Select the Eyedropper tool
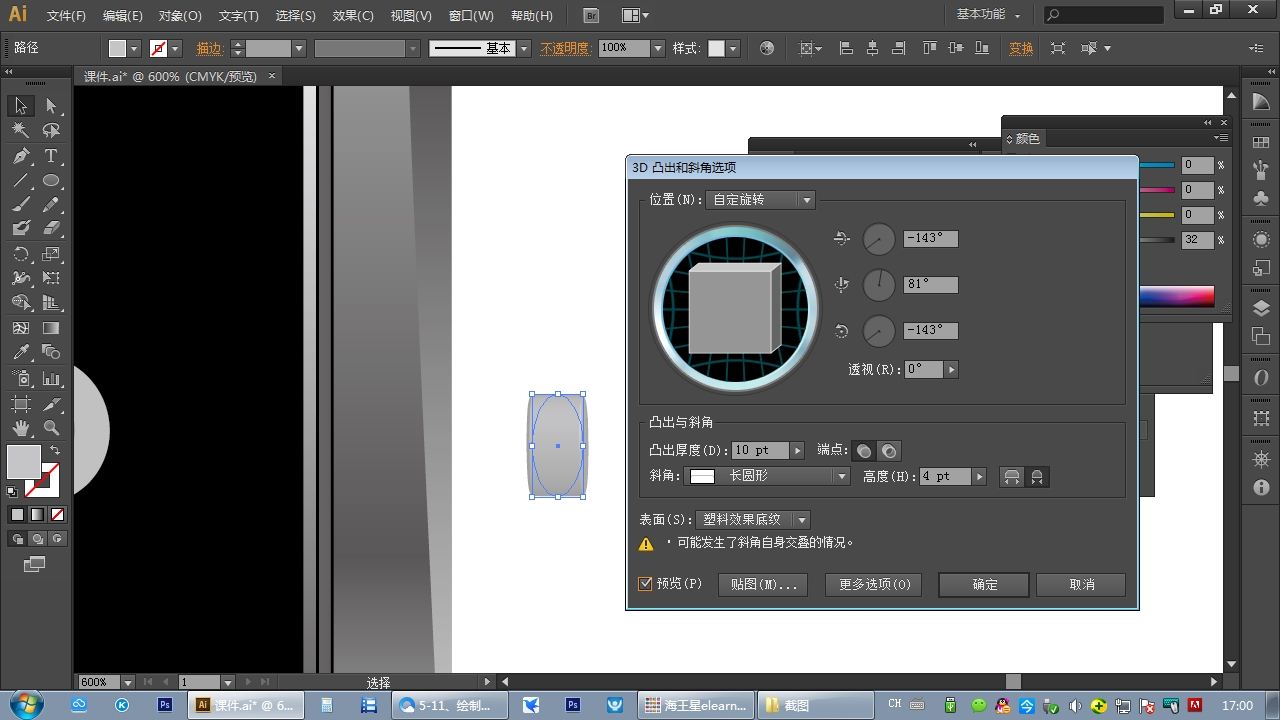This screenshot has height=720, width=1280. (x=21, y=352)
